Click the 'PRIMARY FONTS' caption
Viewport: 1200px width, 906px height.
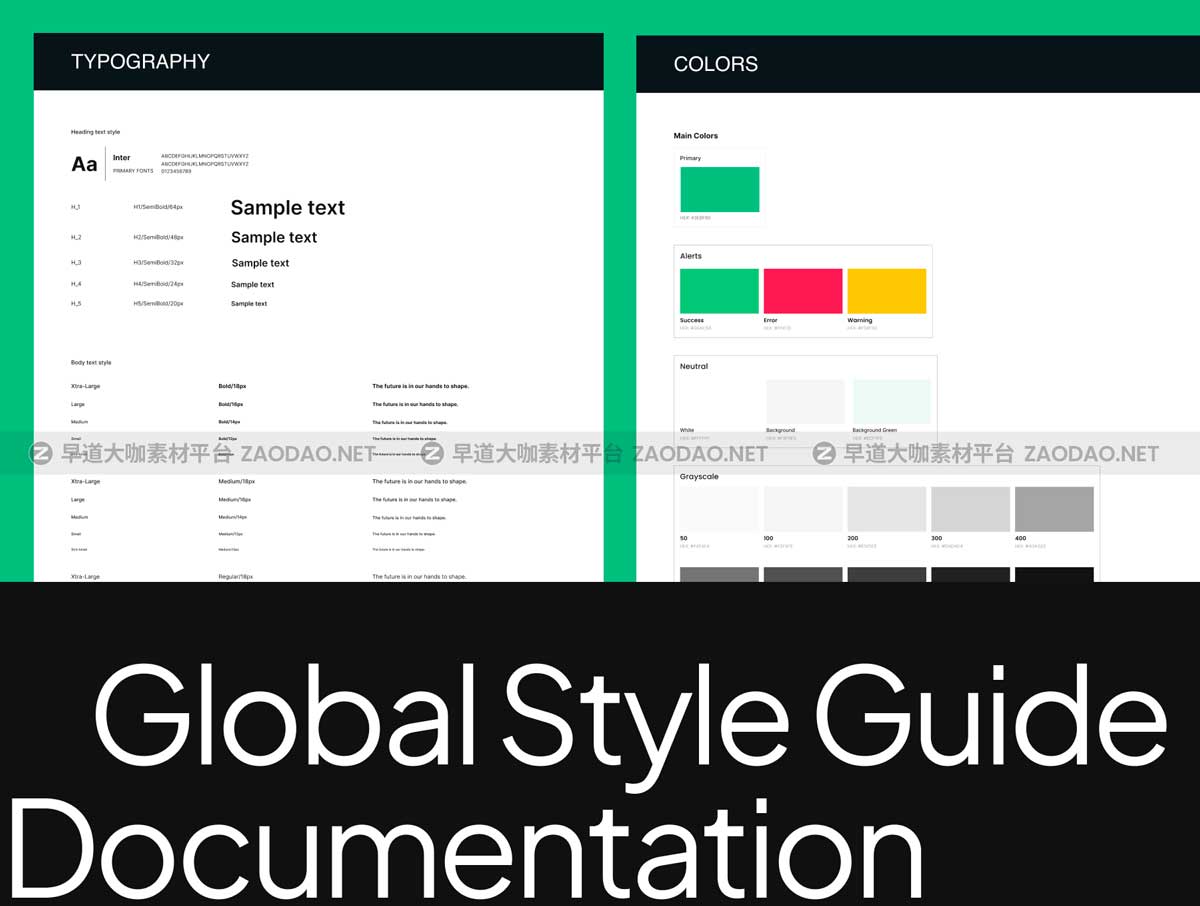(133, 171)
